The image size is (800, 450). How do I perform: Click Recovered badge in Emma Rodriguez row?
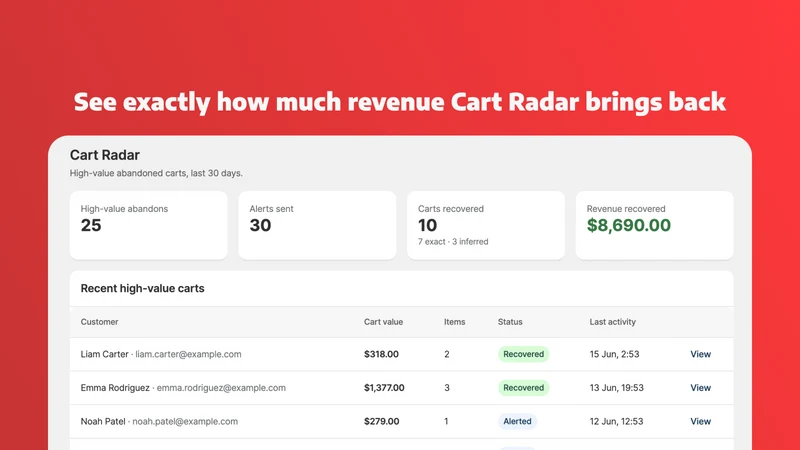click(x=523, y=388)
